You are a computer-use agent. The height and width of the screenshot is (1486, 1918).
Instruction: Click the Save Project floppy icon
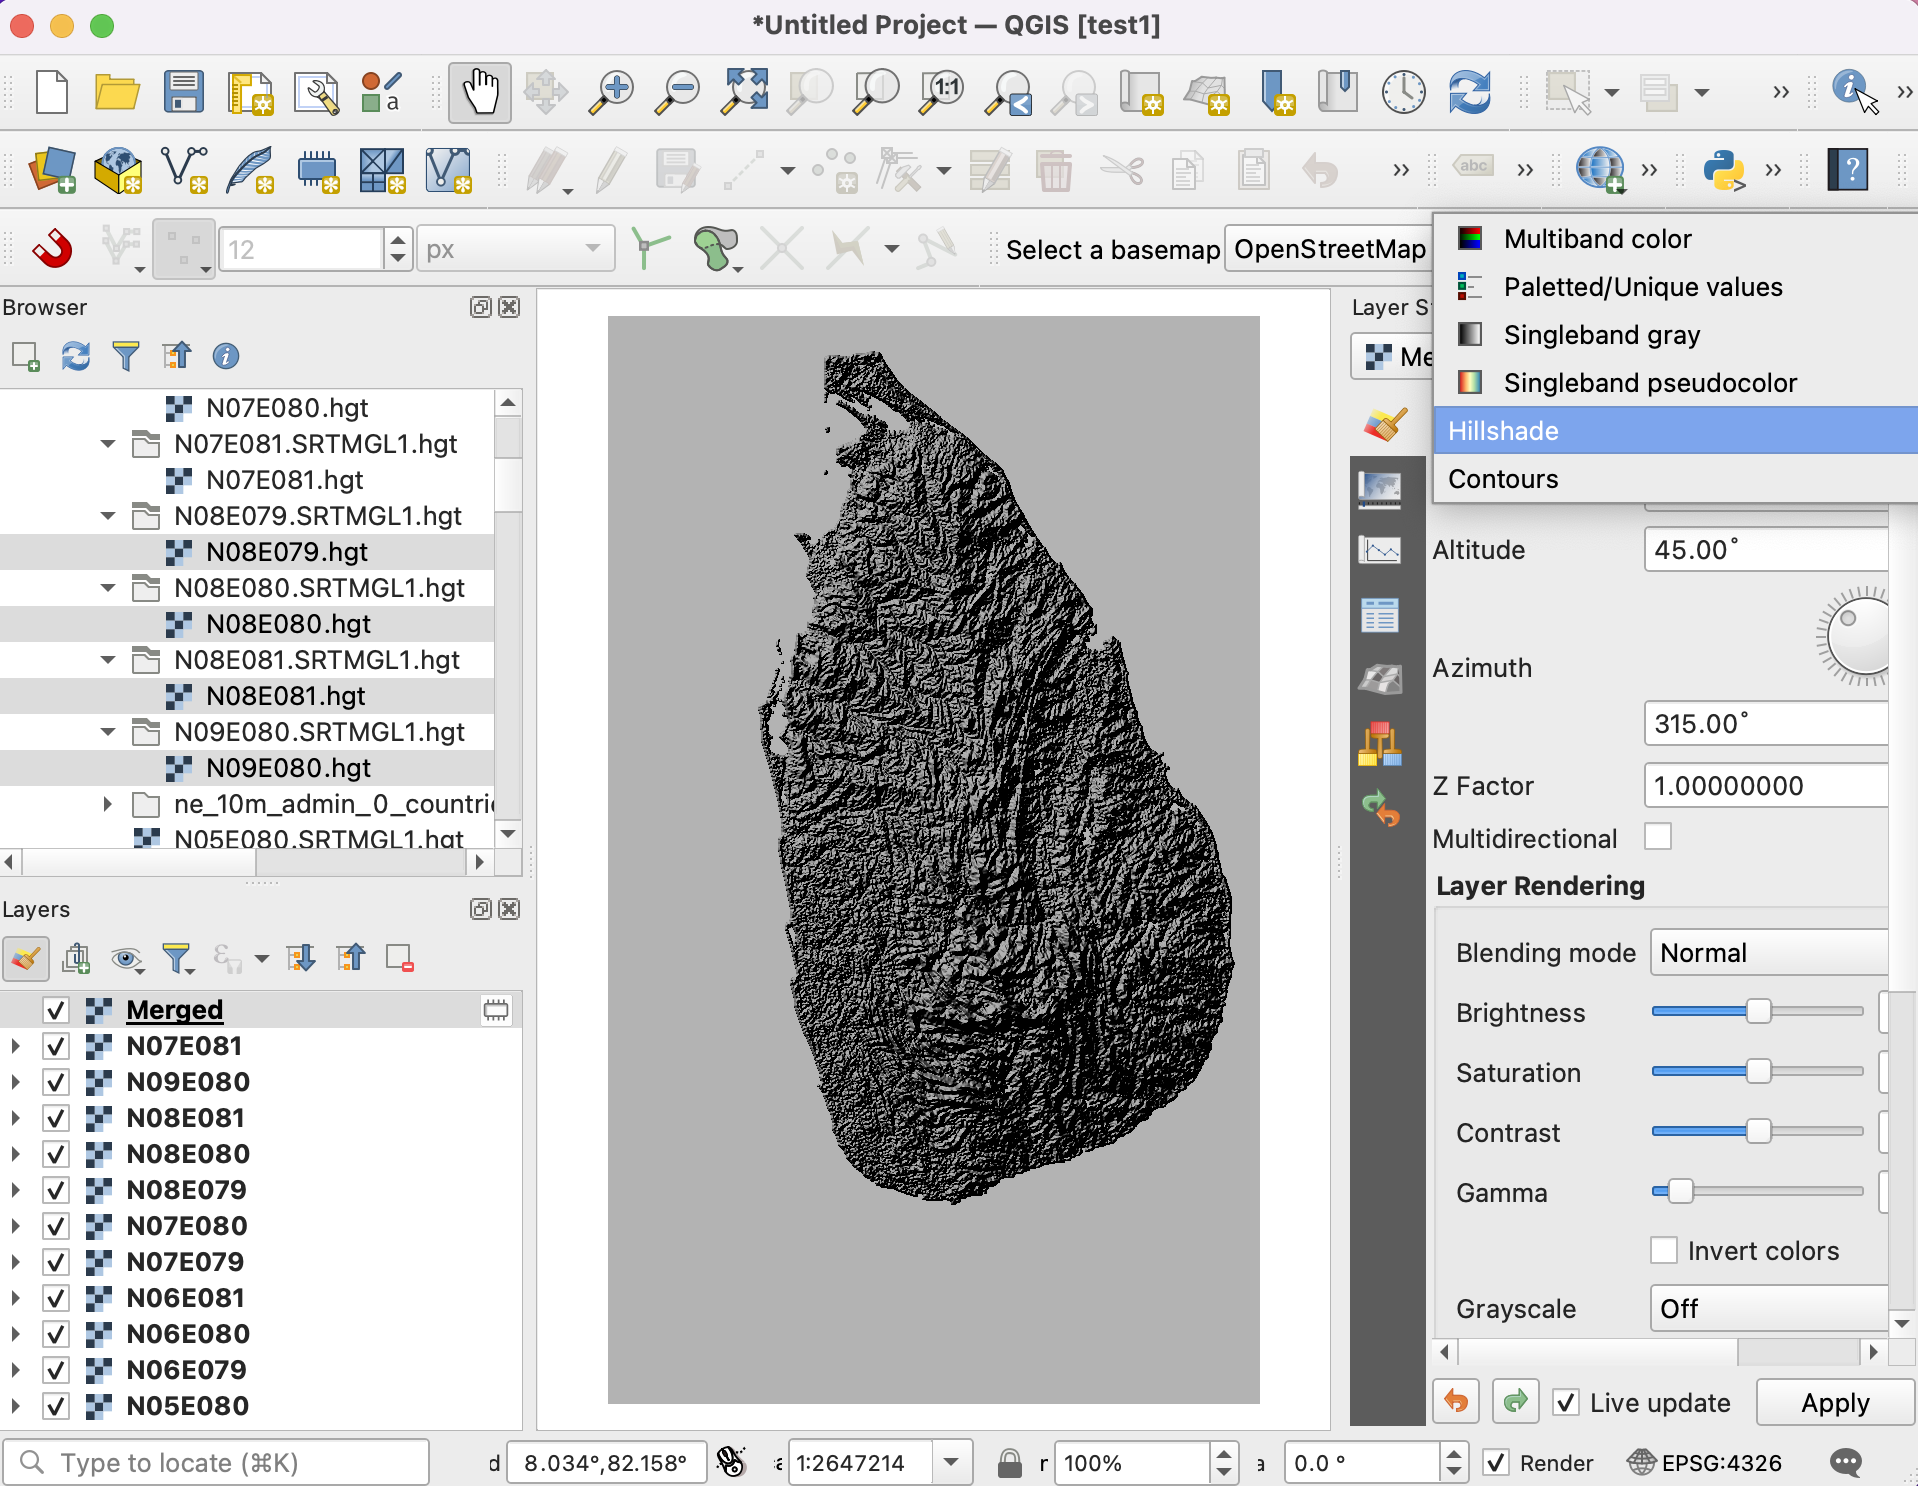coord(183,93)
